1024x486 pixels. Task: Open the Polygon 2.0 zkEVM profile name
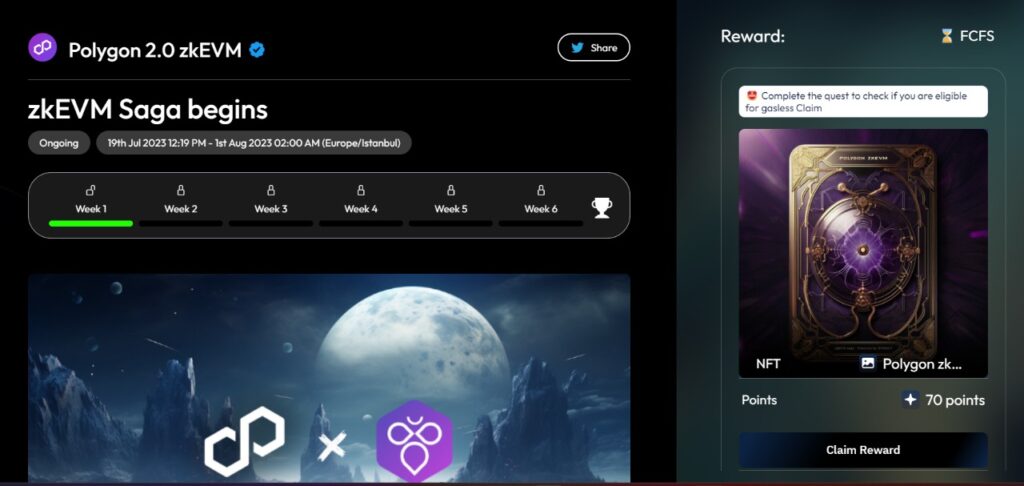(x=155, y=50)
